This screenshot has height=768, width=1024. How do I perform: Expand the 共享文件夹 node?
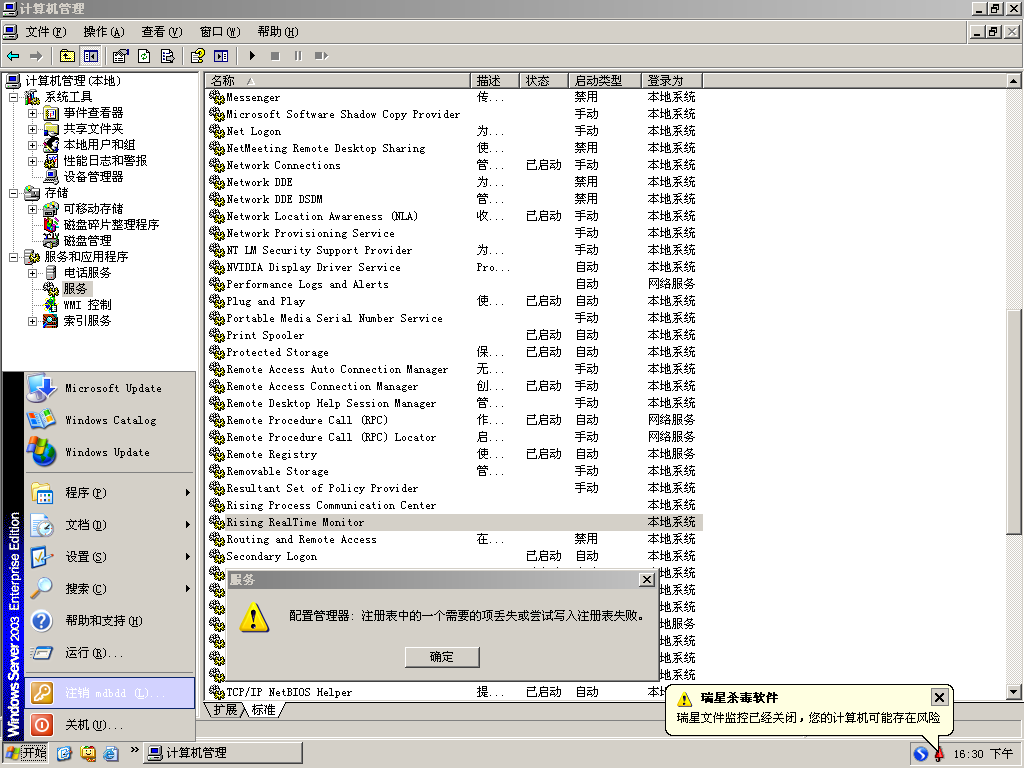[x=32, y=129]
